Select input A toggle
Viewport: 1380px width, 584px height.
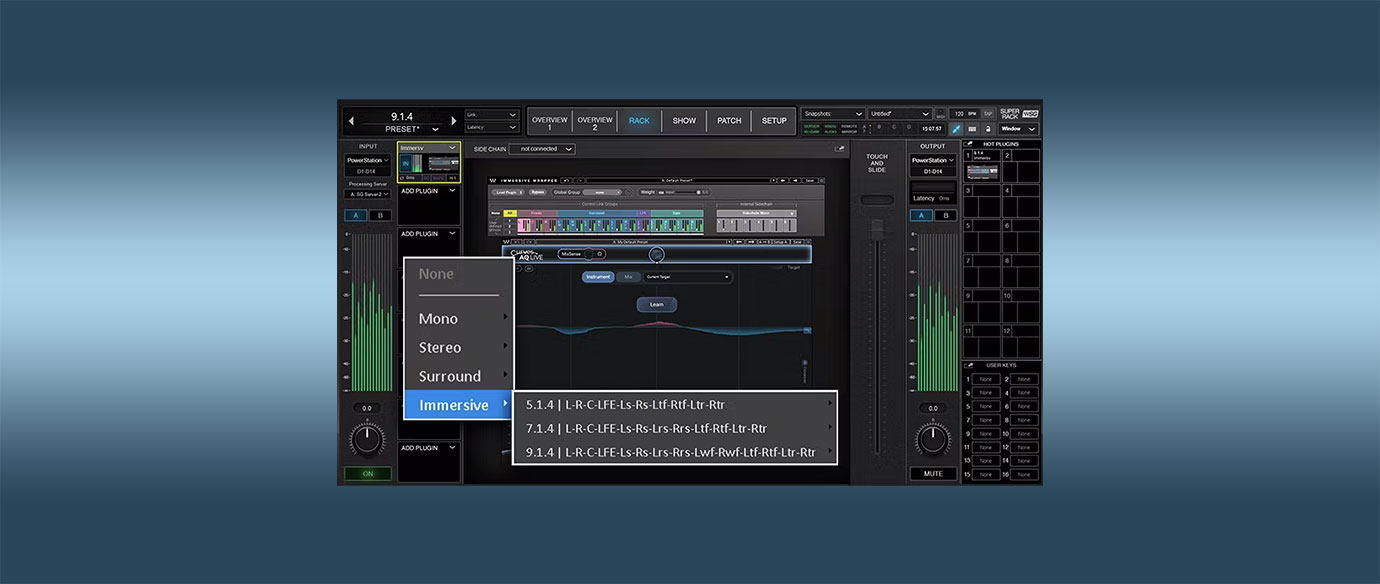(356, 215)
